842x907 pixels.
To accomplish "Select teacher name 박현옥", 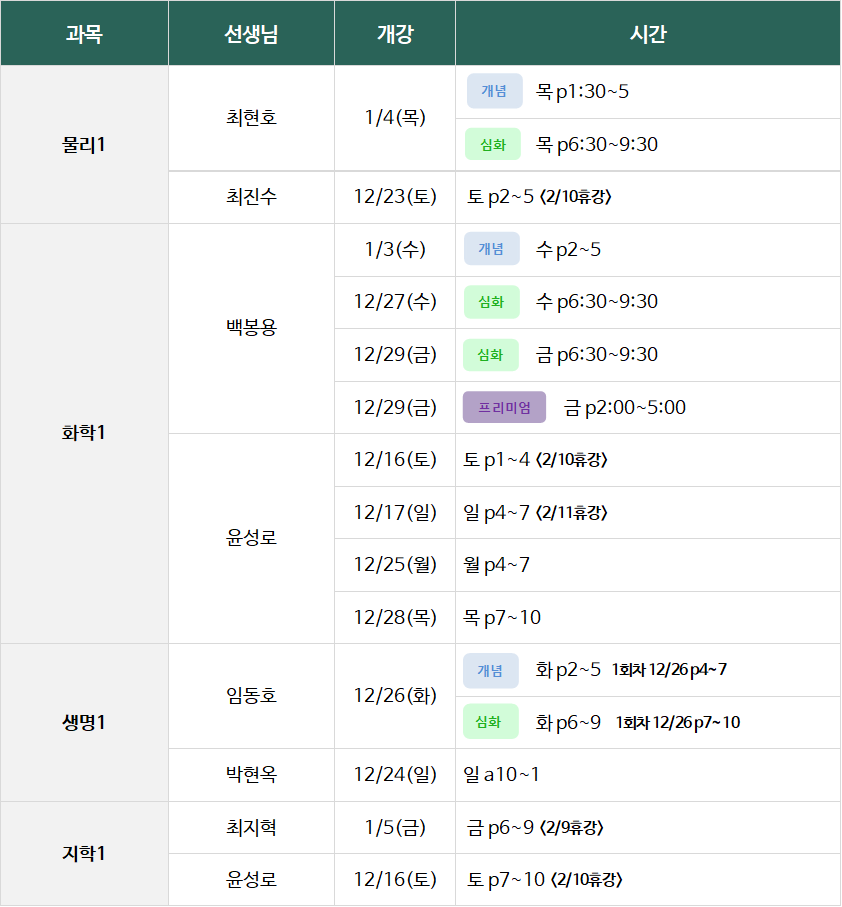I will [251, 774].
